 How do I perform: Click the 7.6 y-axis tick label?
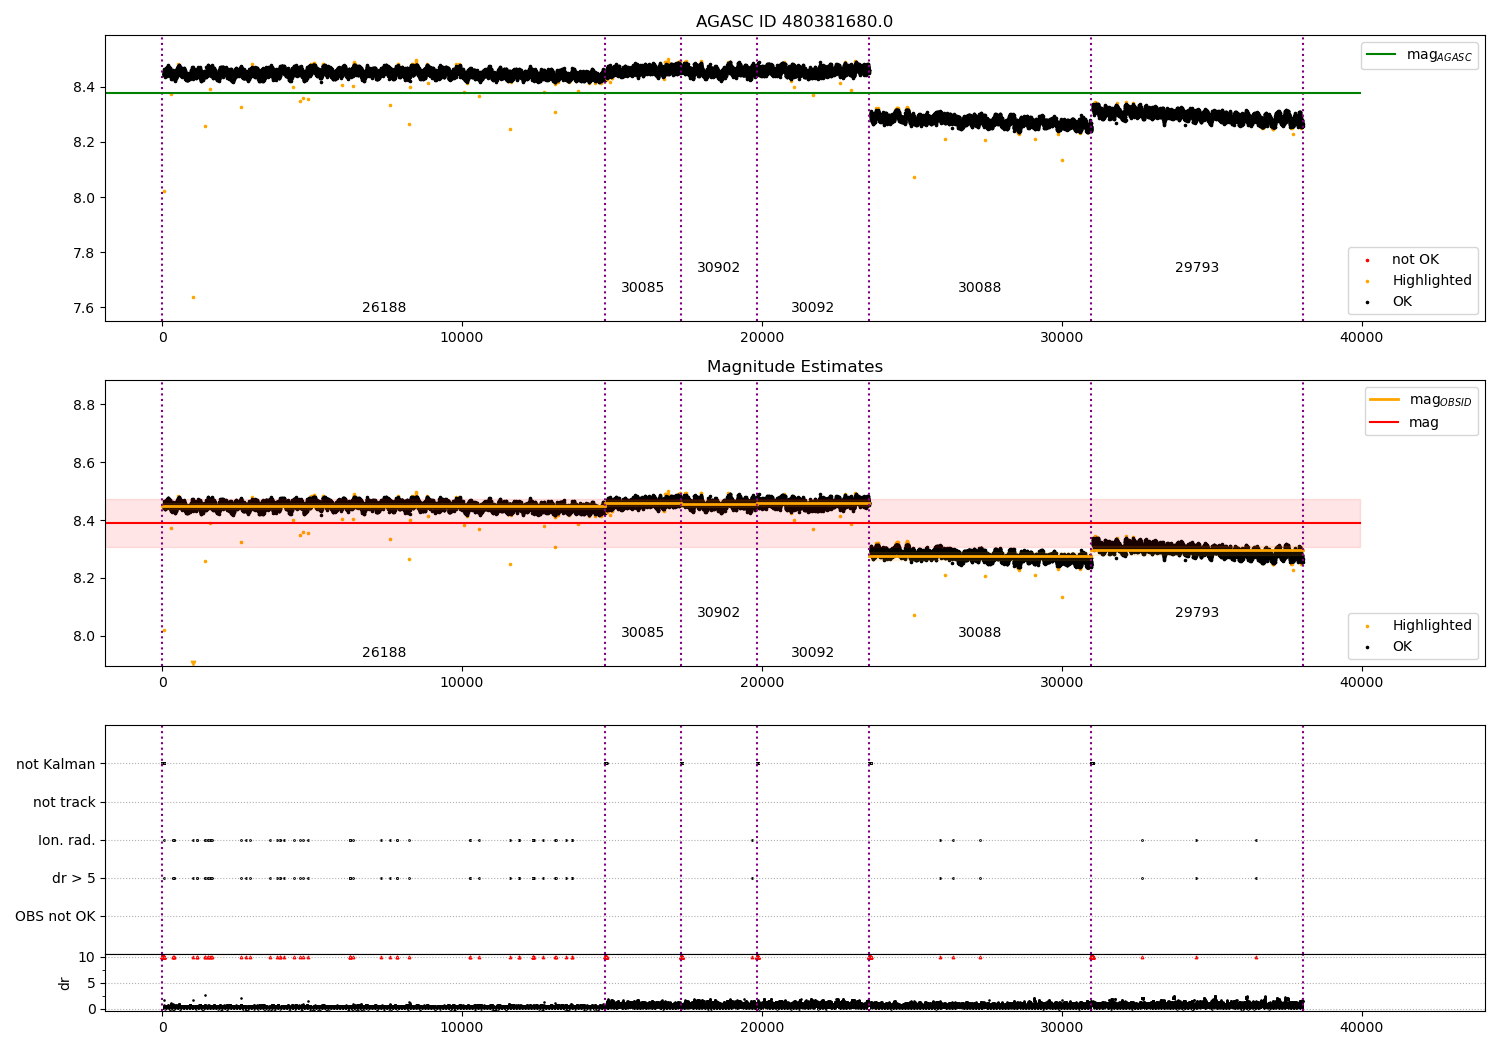pos(84,308)
